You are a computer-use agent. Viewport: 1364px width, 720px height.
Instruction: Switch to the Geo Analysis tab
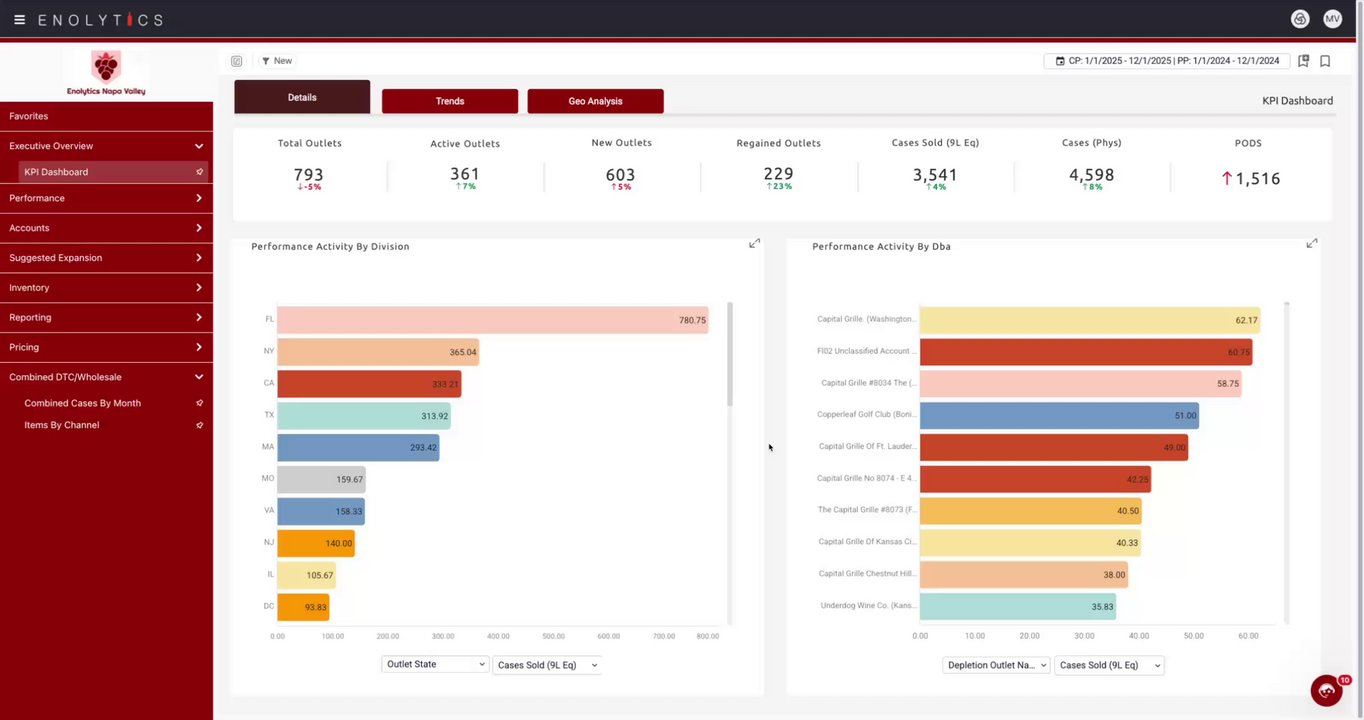pyautogui.click(x=596, y=101)
